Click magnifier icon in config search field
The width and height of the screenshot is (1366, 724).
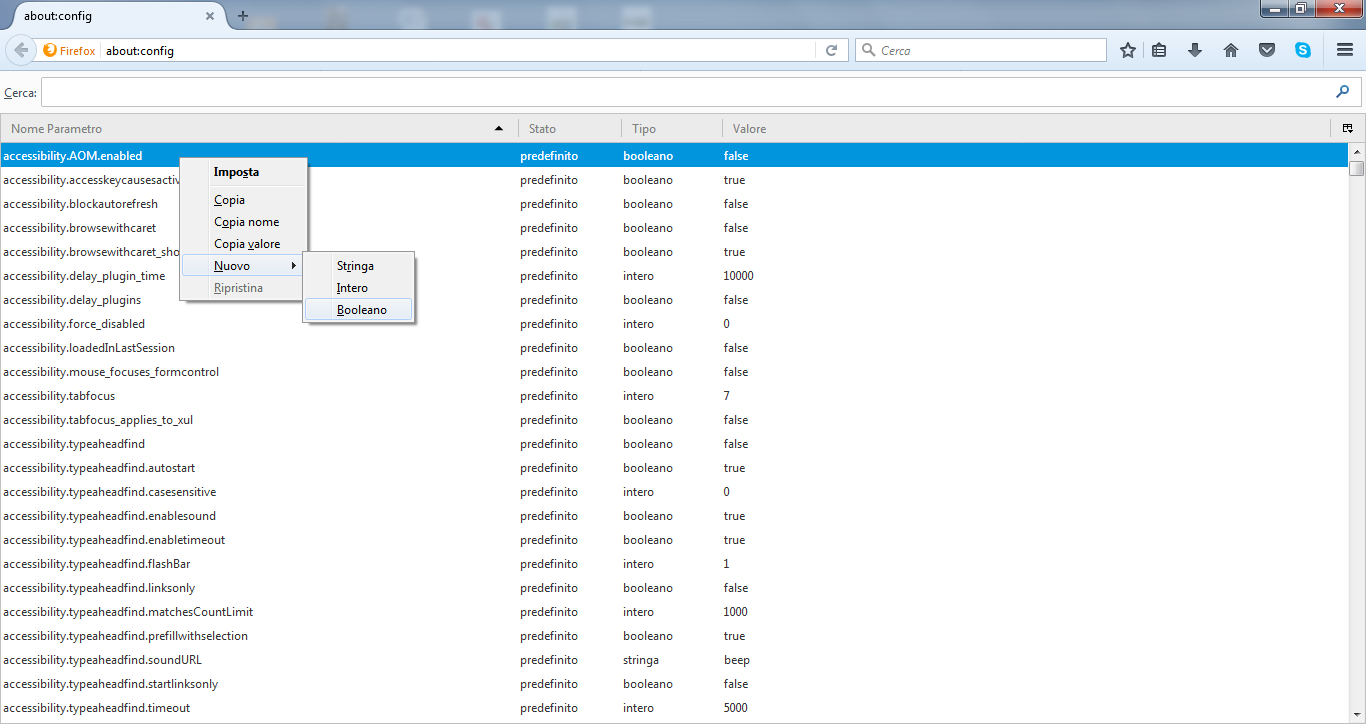1342,92
